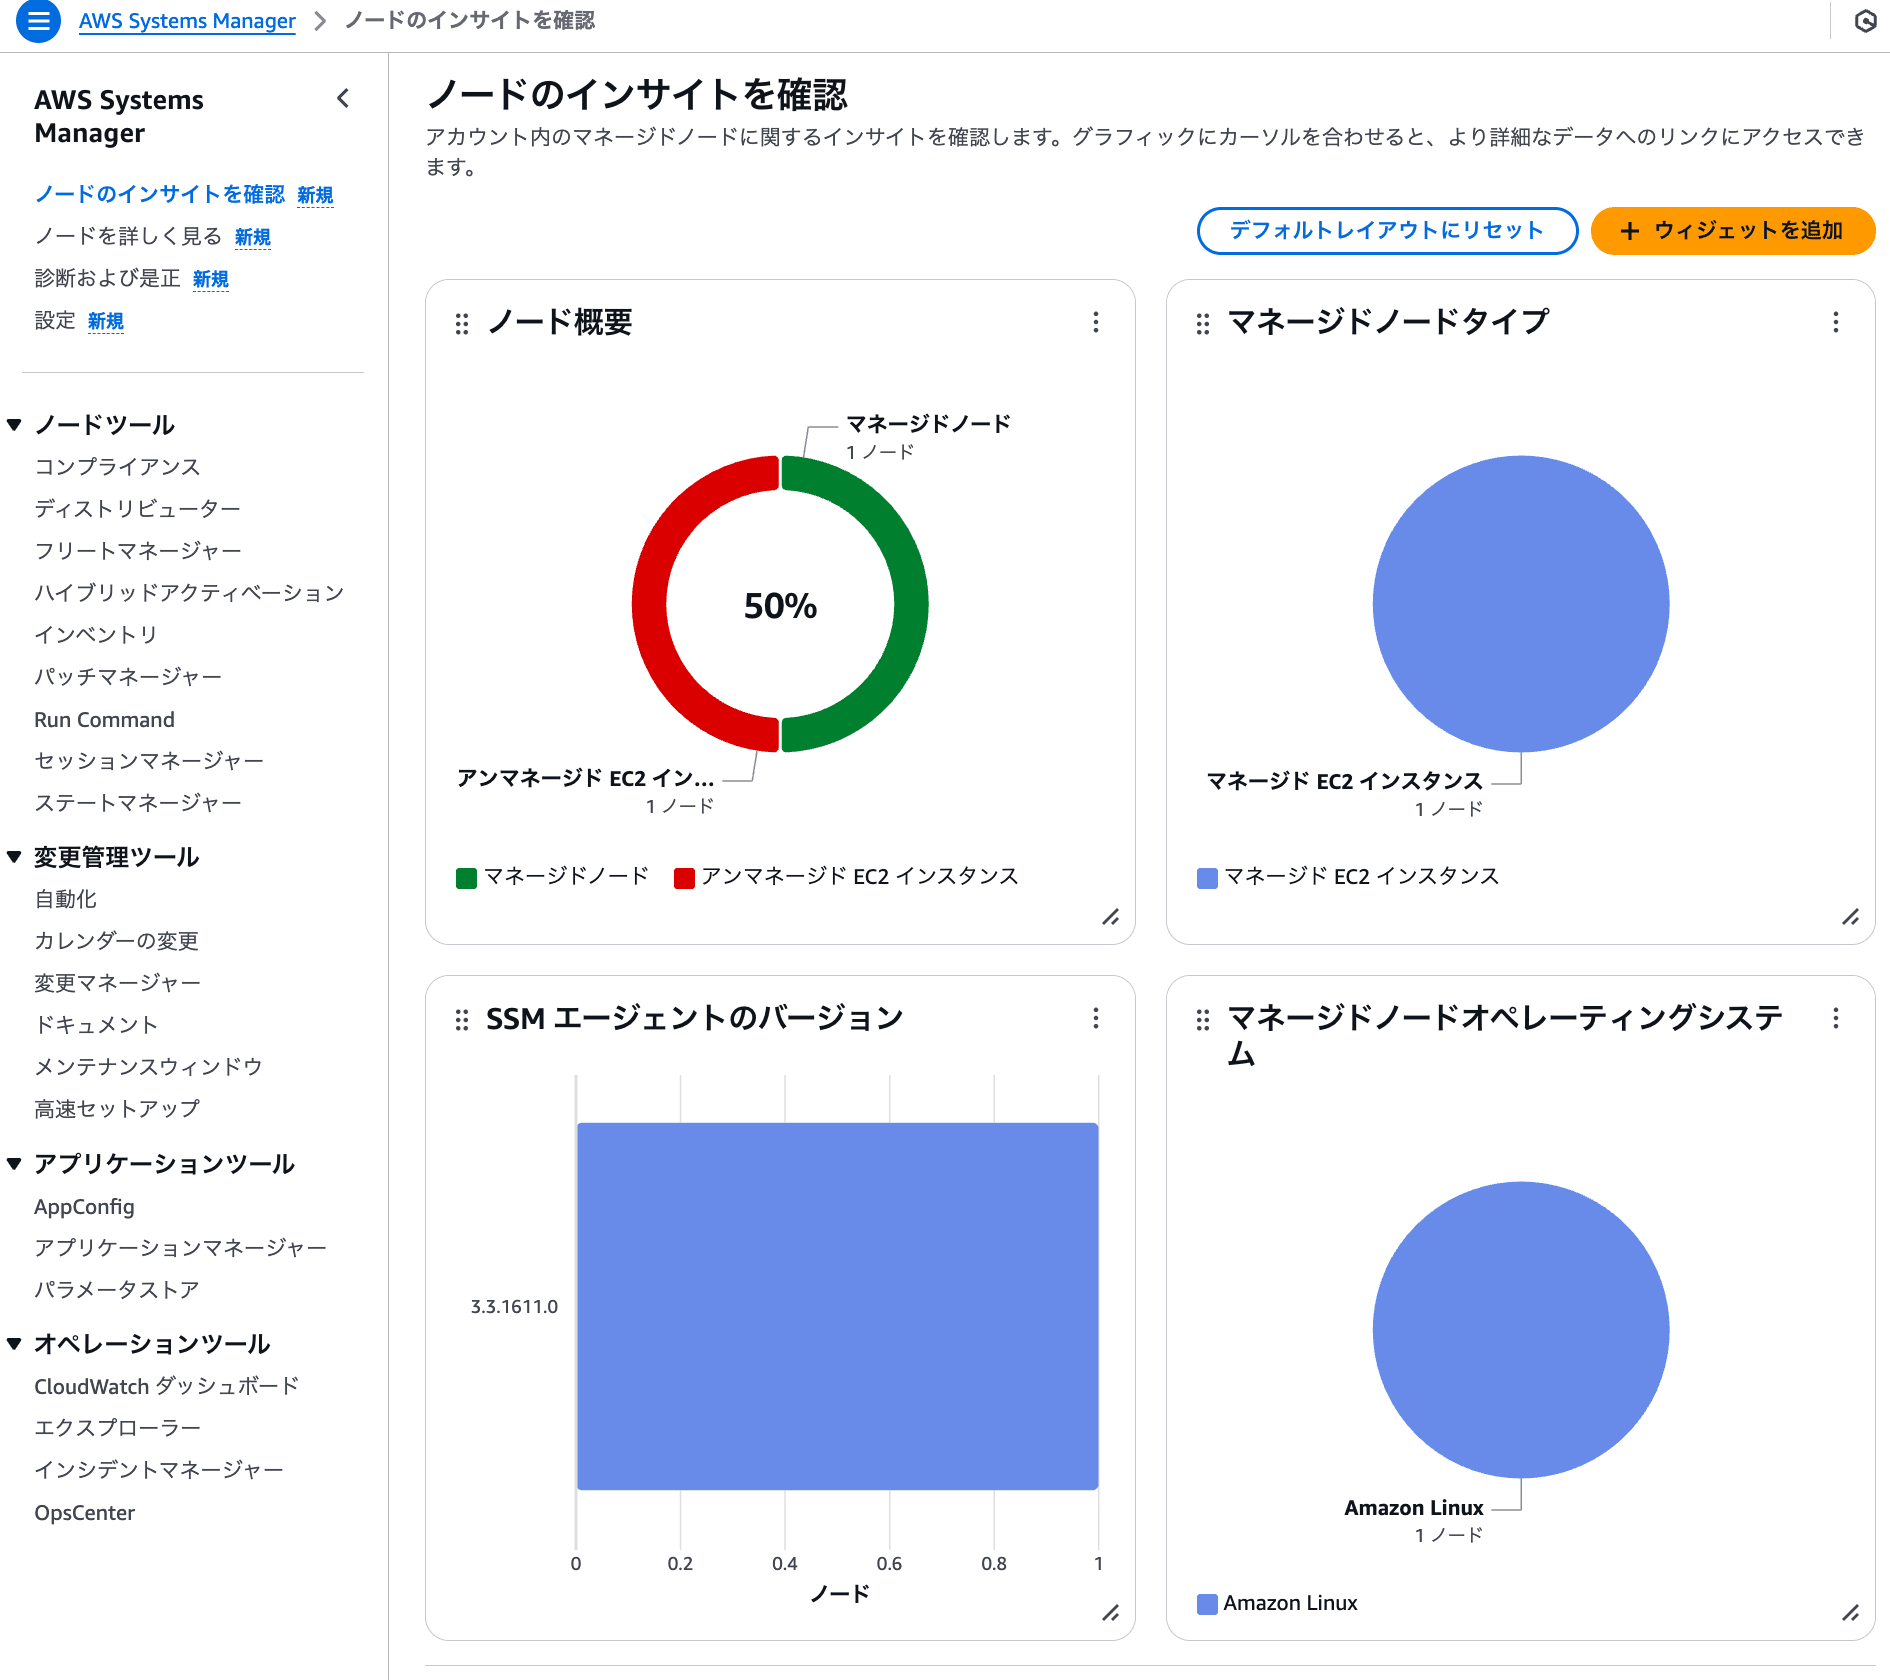Open Run Command page
The image size is (1890, 1680).
pos(104,720)
